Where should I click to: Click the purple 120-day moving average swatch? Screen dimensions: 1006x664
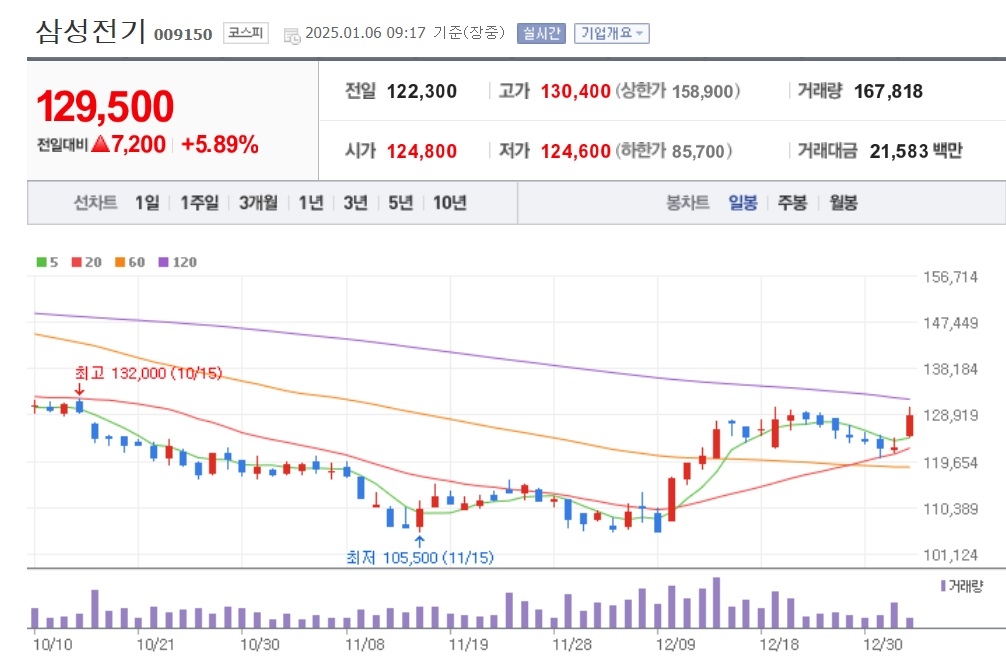(164, 262)
